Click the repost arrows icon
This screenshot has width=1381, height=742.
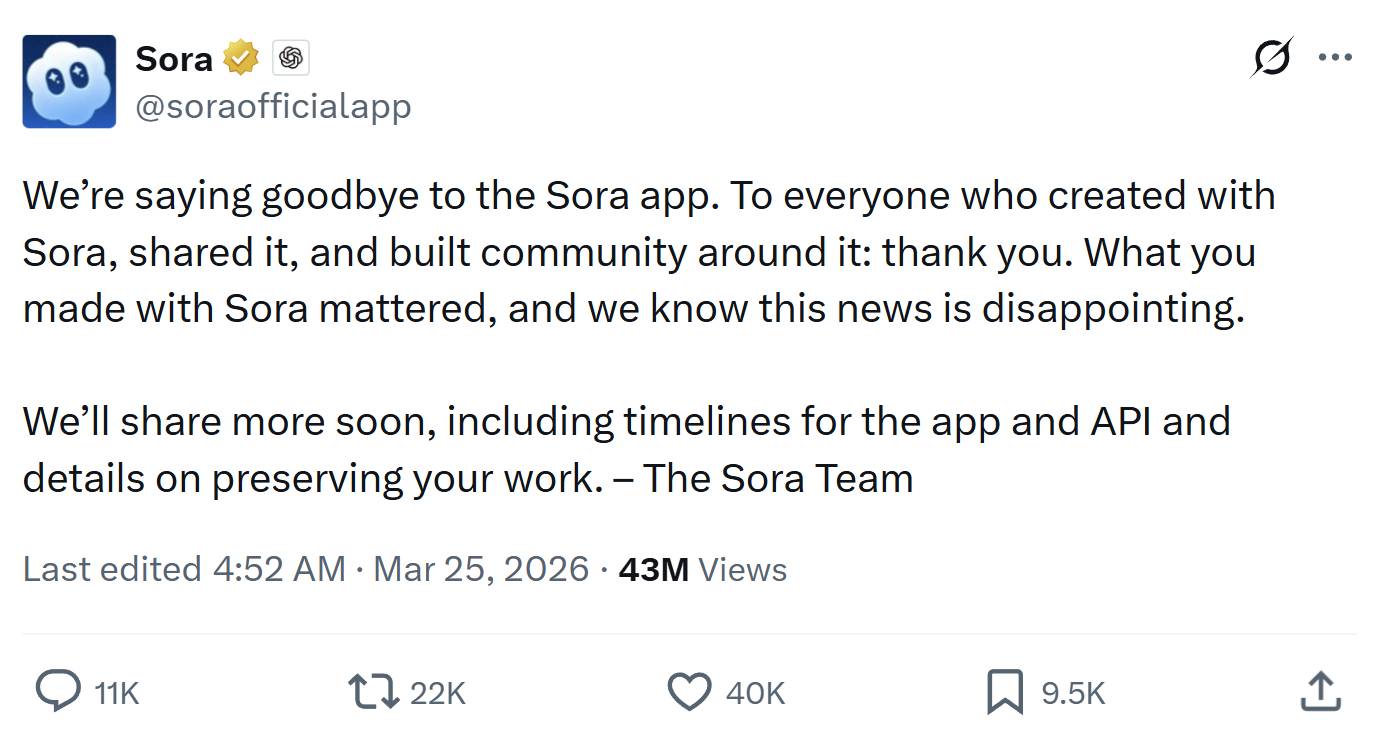pos(372,692)
